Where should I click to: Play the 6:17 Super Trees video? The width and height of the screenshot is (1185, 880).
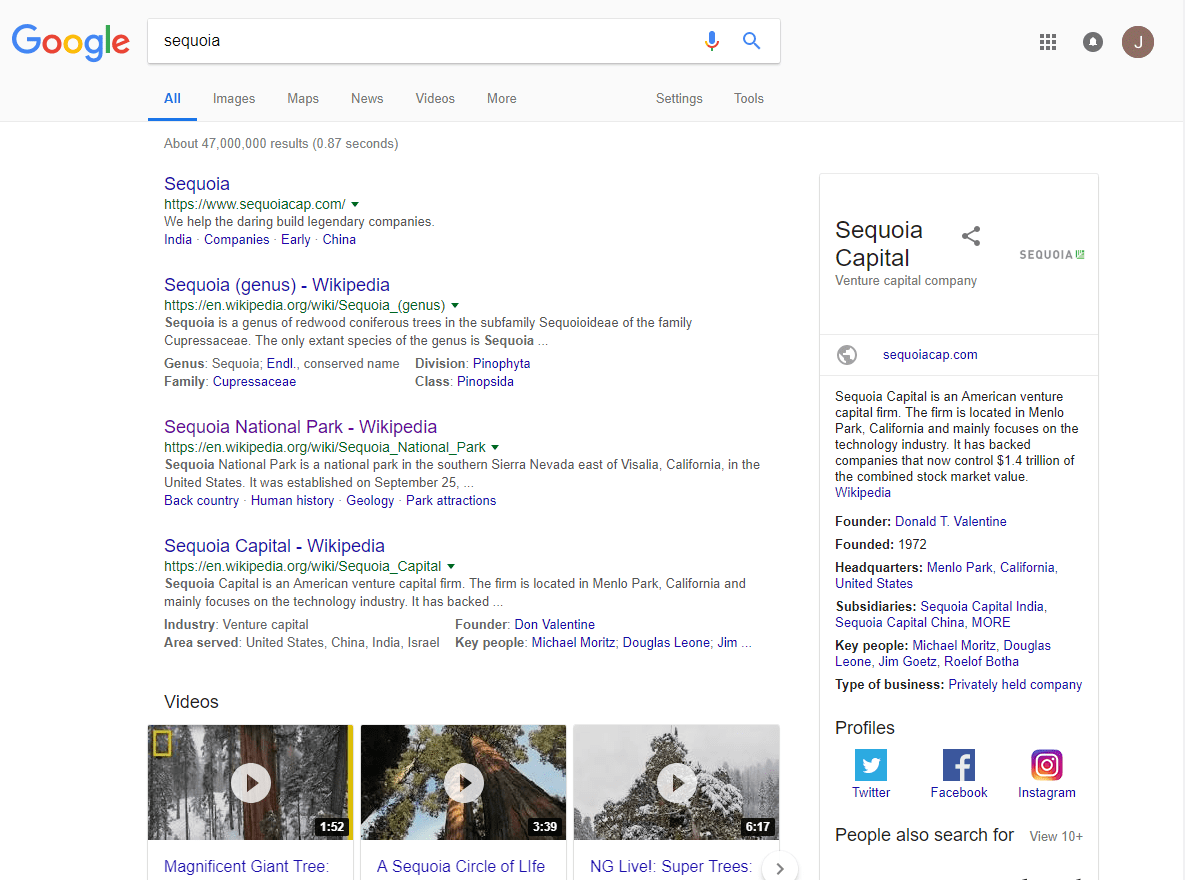click(x=676, y=782)
